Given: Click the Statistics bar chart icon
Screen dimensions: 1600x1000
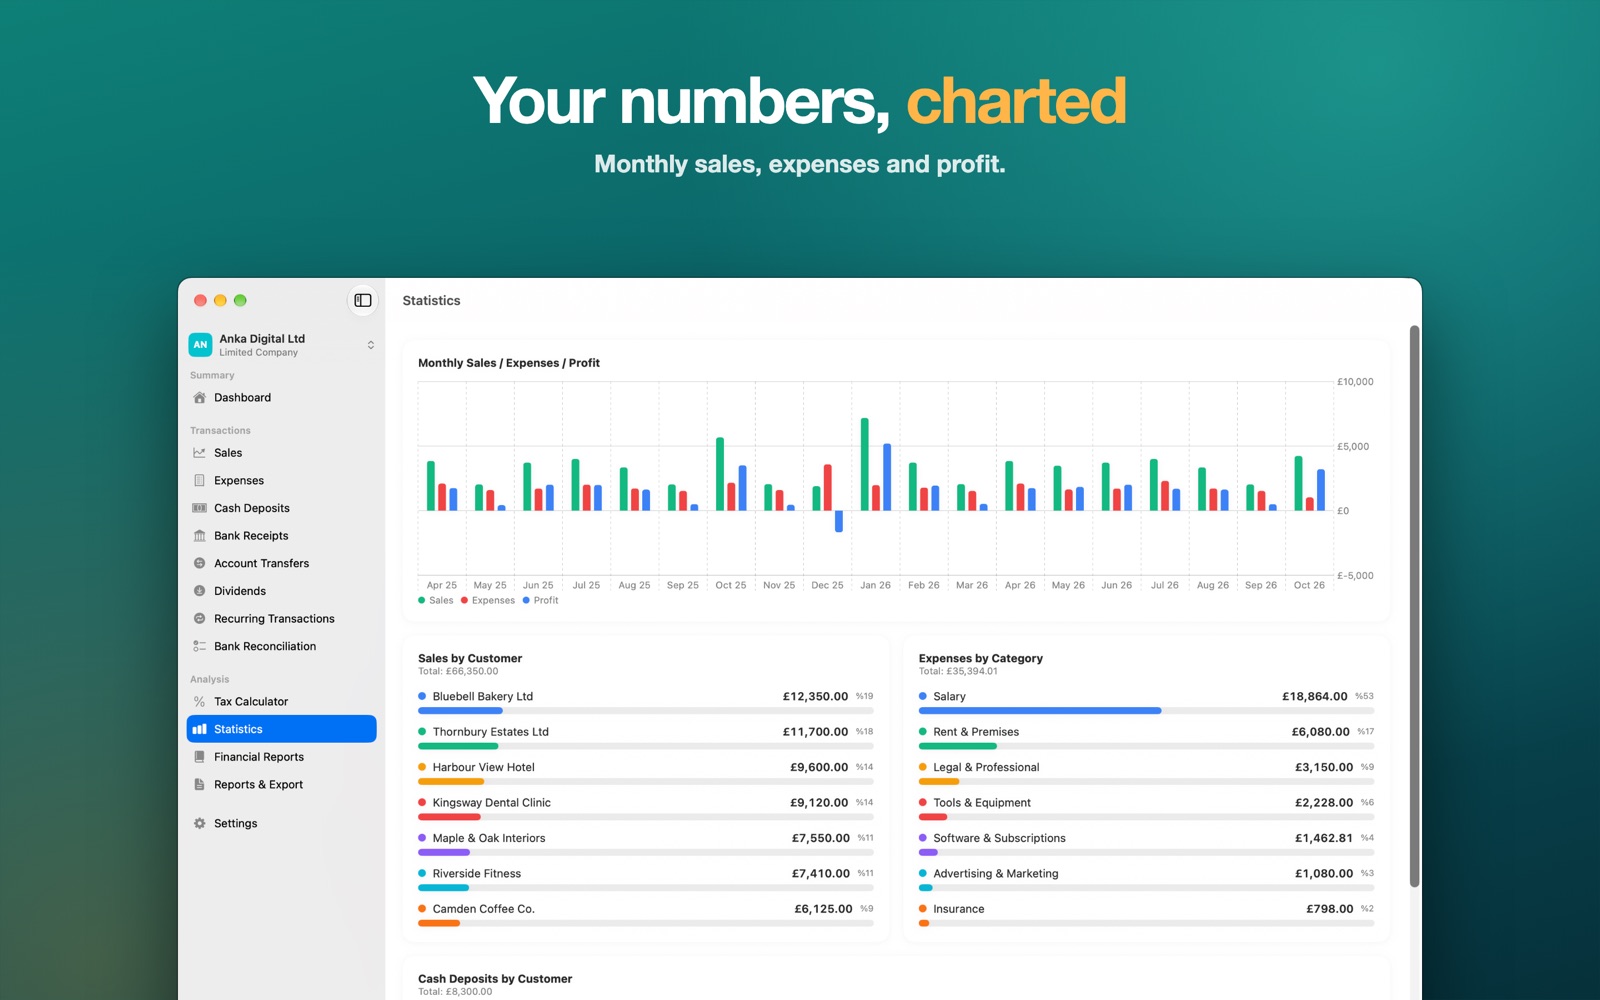Looking at the screenshot, I should (x=199, y=729).
